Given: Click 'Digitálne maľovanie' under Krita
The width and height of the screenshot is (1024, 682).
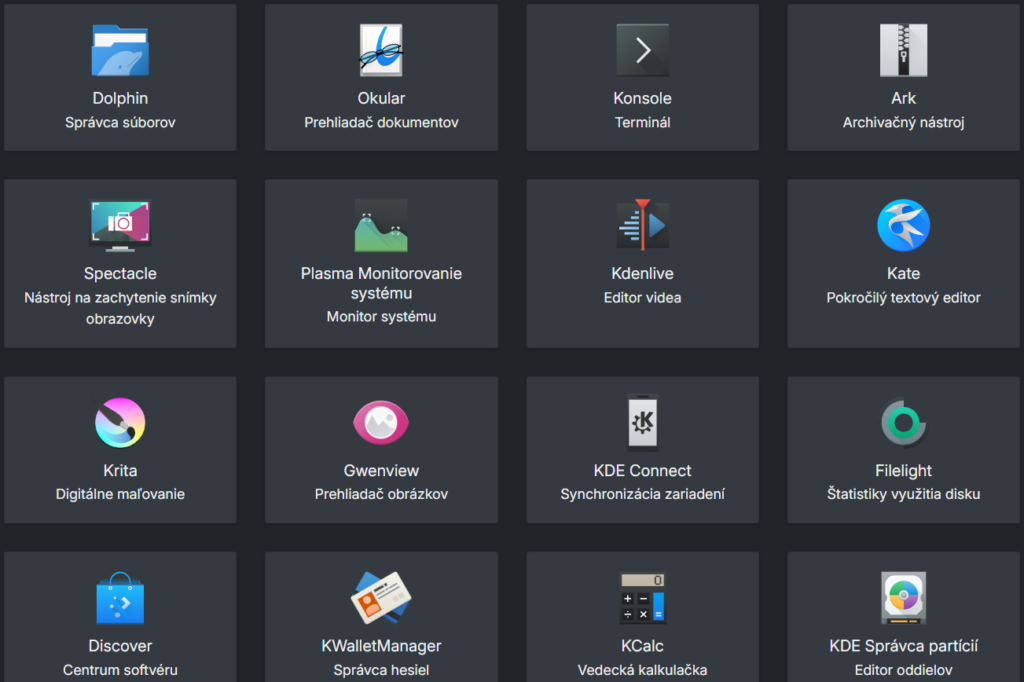Looking at the screenshot, I should 120,494.
